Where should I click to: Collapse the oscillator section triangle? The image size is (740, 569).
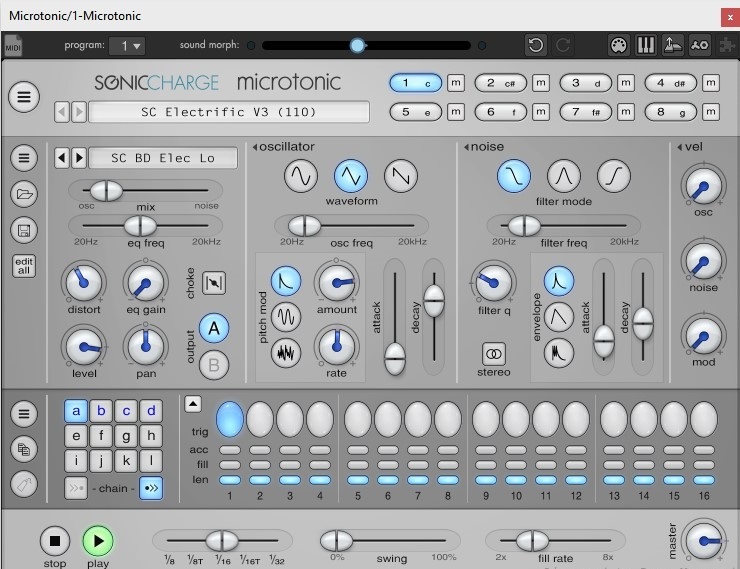pos(255,148)
